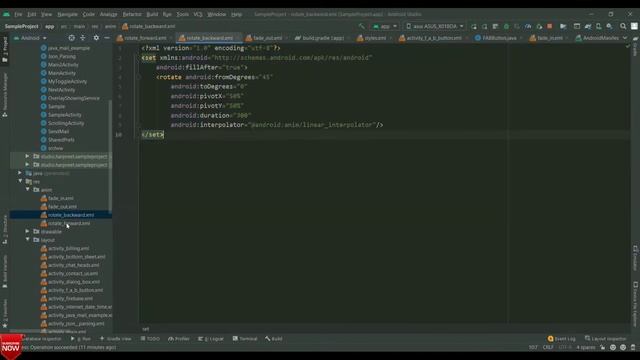640x360 pixels.
Task: Select OverlayShowingService class in tree
Action: [x=73, y=98]
